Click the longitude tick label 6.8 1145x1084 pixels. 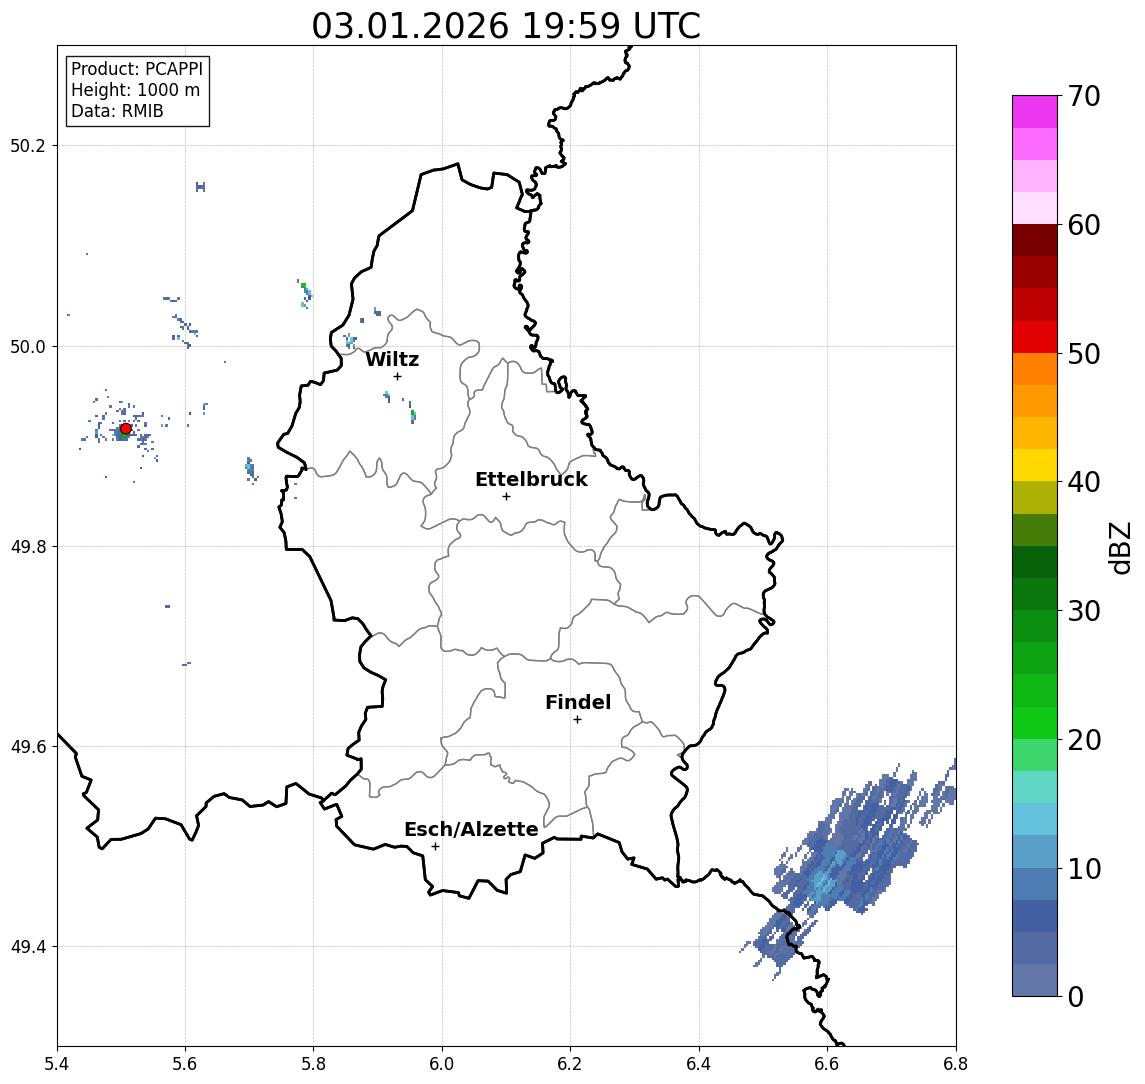(956, 1064)
